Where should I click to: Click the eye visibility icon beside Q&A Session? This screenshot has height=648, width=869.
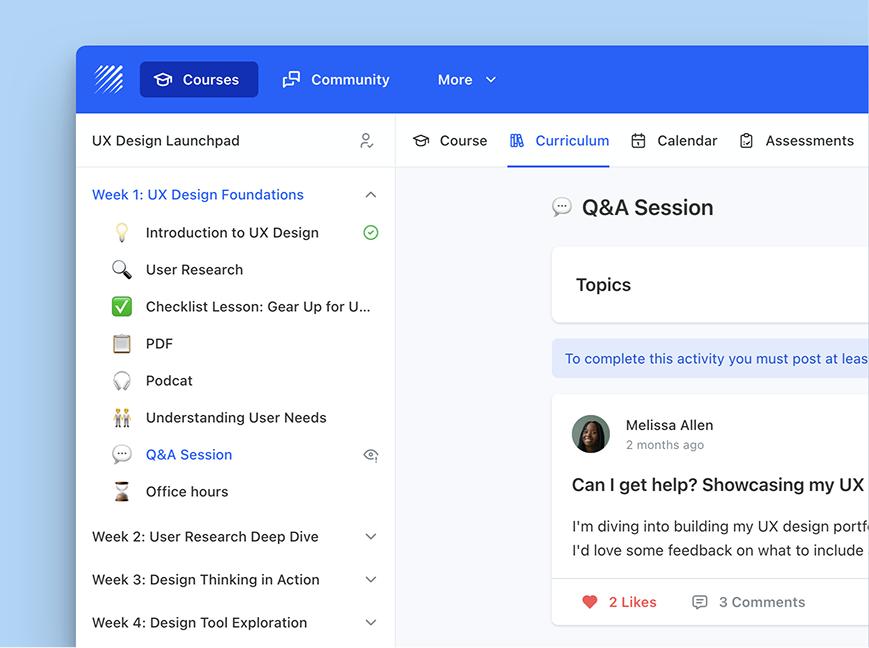pyautogui.click(x=370, y=455)
